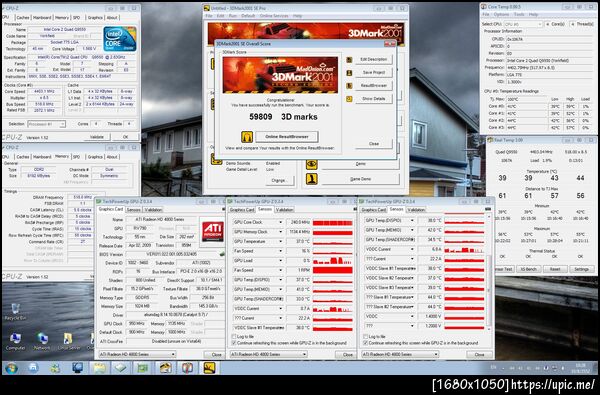
Task: Click the Show Details yellow icon
Action: pyautogui.click(x=349, y=99)
